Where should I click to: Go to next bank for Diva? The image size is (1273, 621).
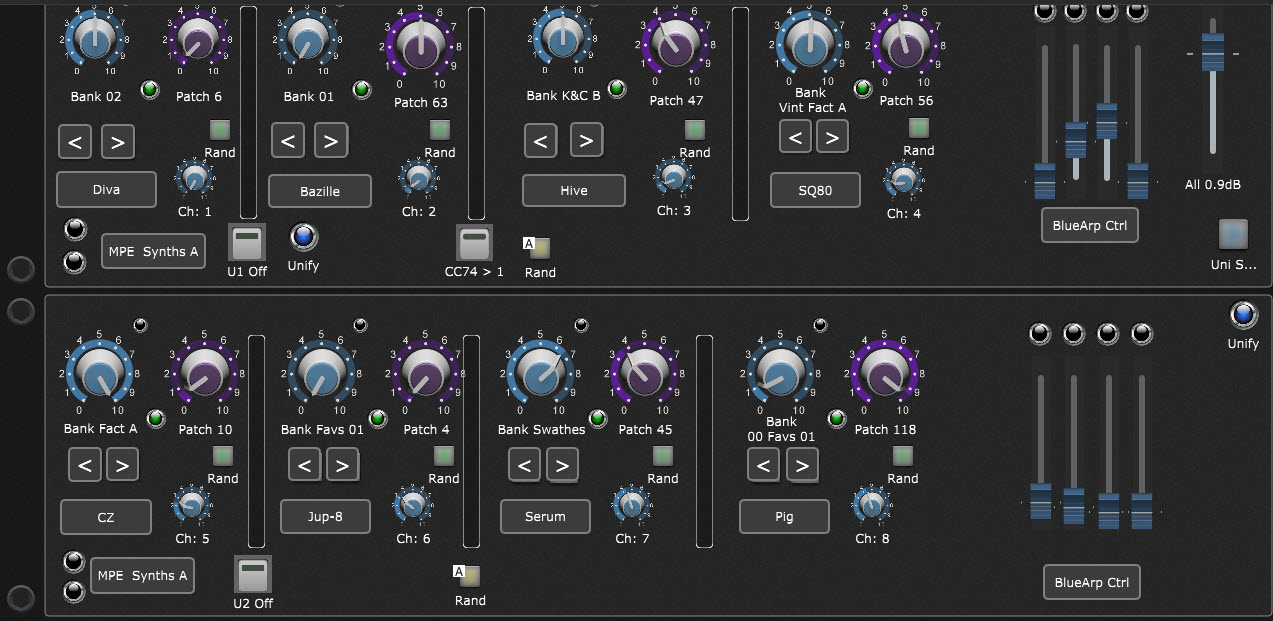click(117, 142)
